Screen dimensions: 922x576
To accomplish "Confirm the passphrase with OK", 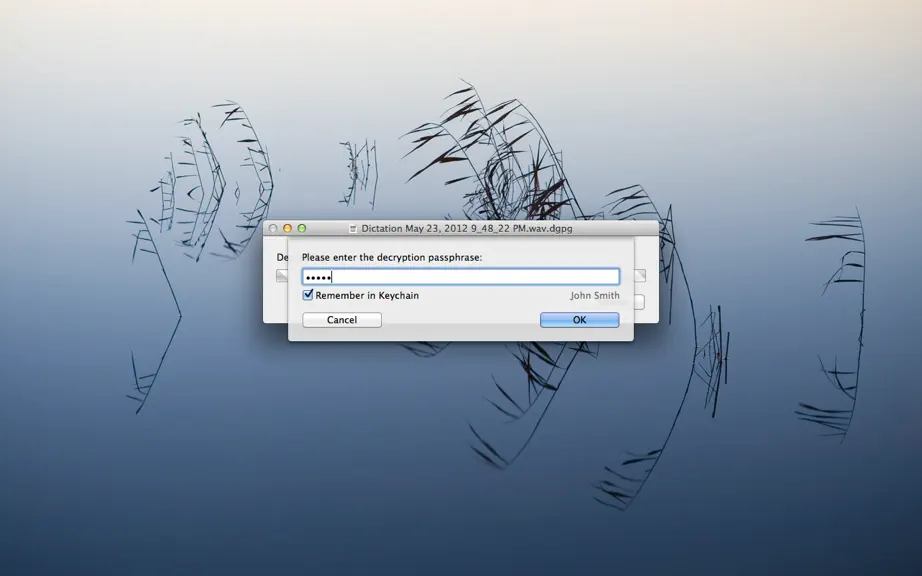I will pyautogui.click(x=579, y=320).
